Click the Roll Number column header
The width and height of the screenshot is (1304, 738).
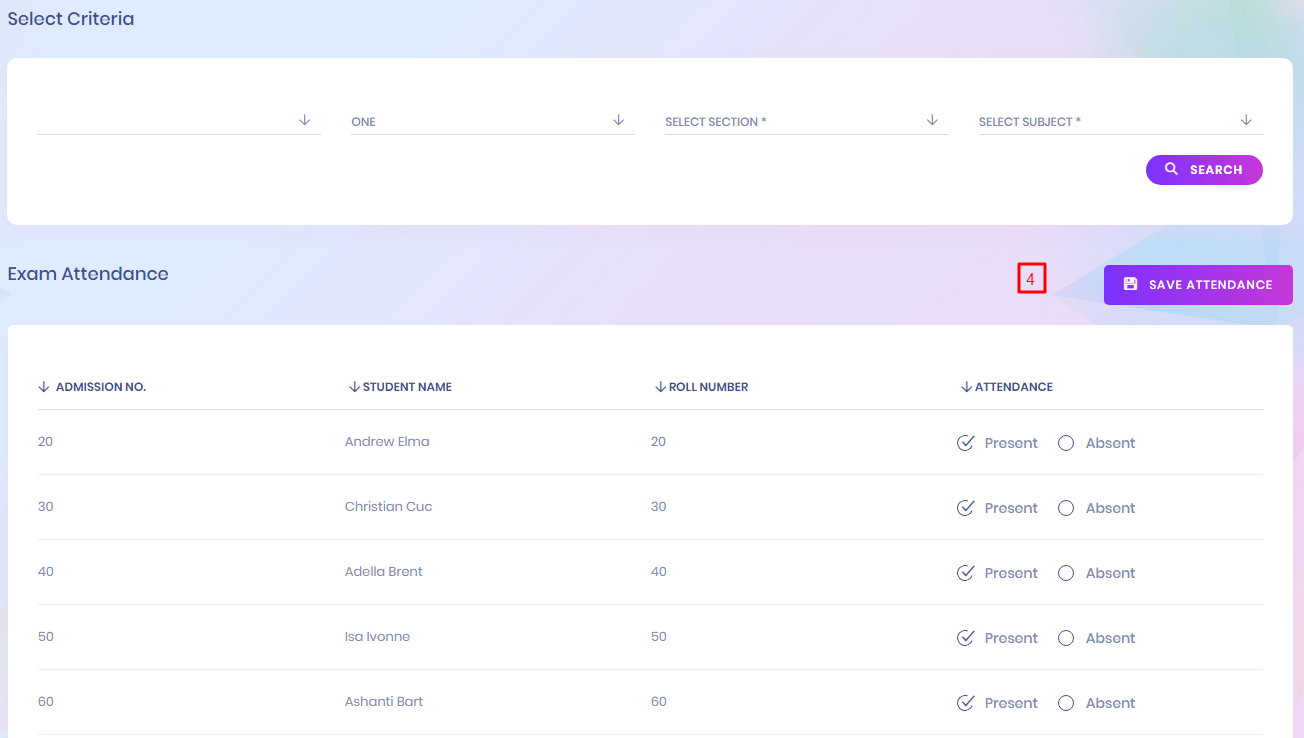708,387
